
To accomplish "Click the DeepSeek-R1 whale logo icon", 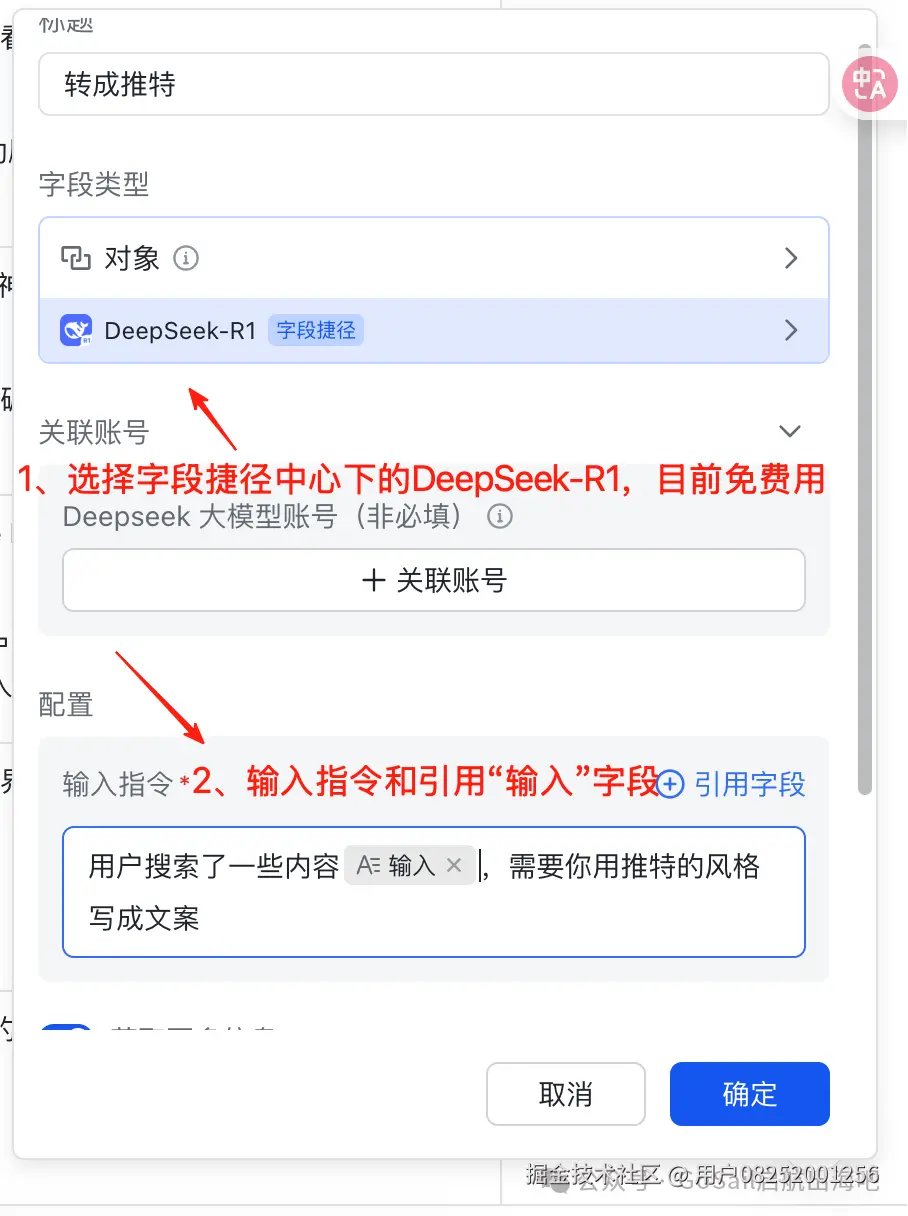I will (77, 330).
